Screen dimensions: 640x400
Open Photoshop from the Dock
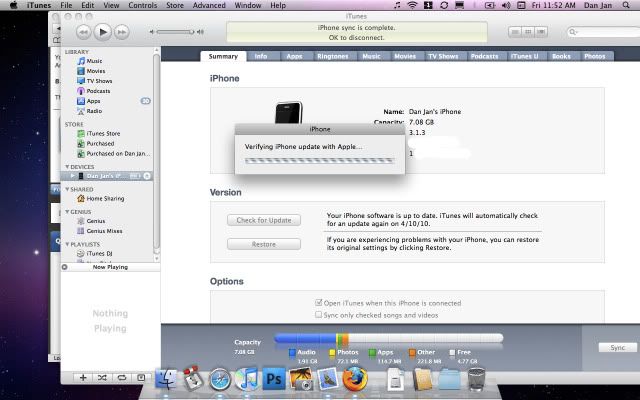point(273,379)
